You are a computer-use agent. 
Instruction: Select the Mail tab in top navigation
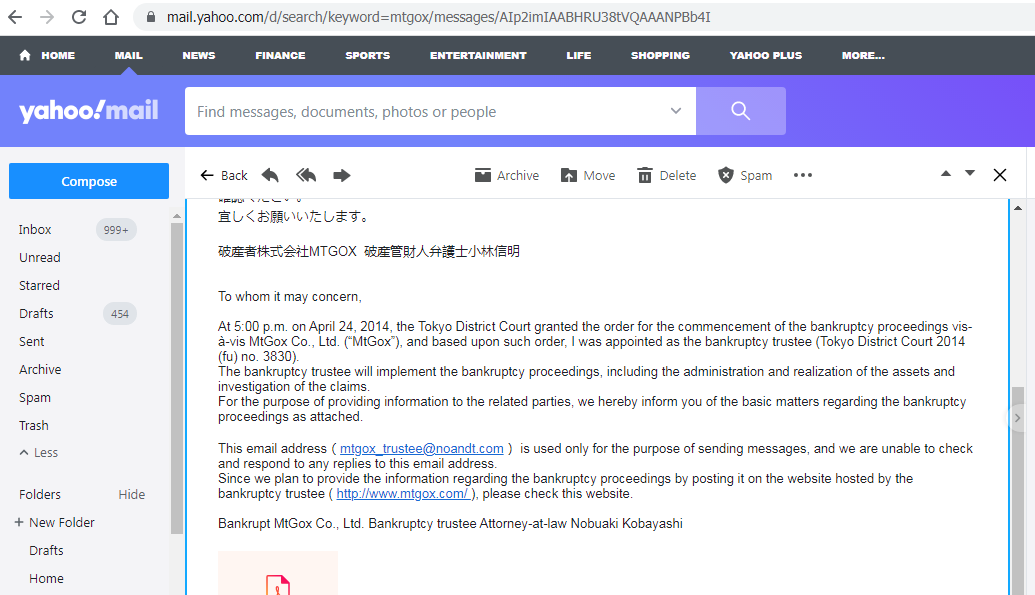129,55
